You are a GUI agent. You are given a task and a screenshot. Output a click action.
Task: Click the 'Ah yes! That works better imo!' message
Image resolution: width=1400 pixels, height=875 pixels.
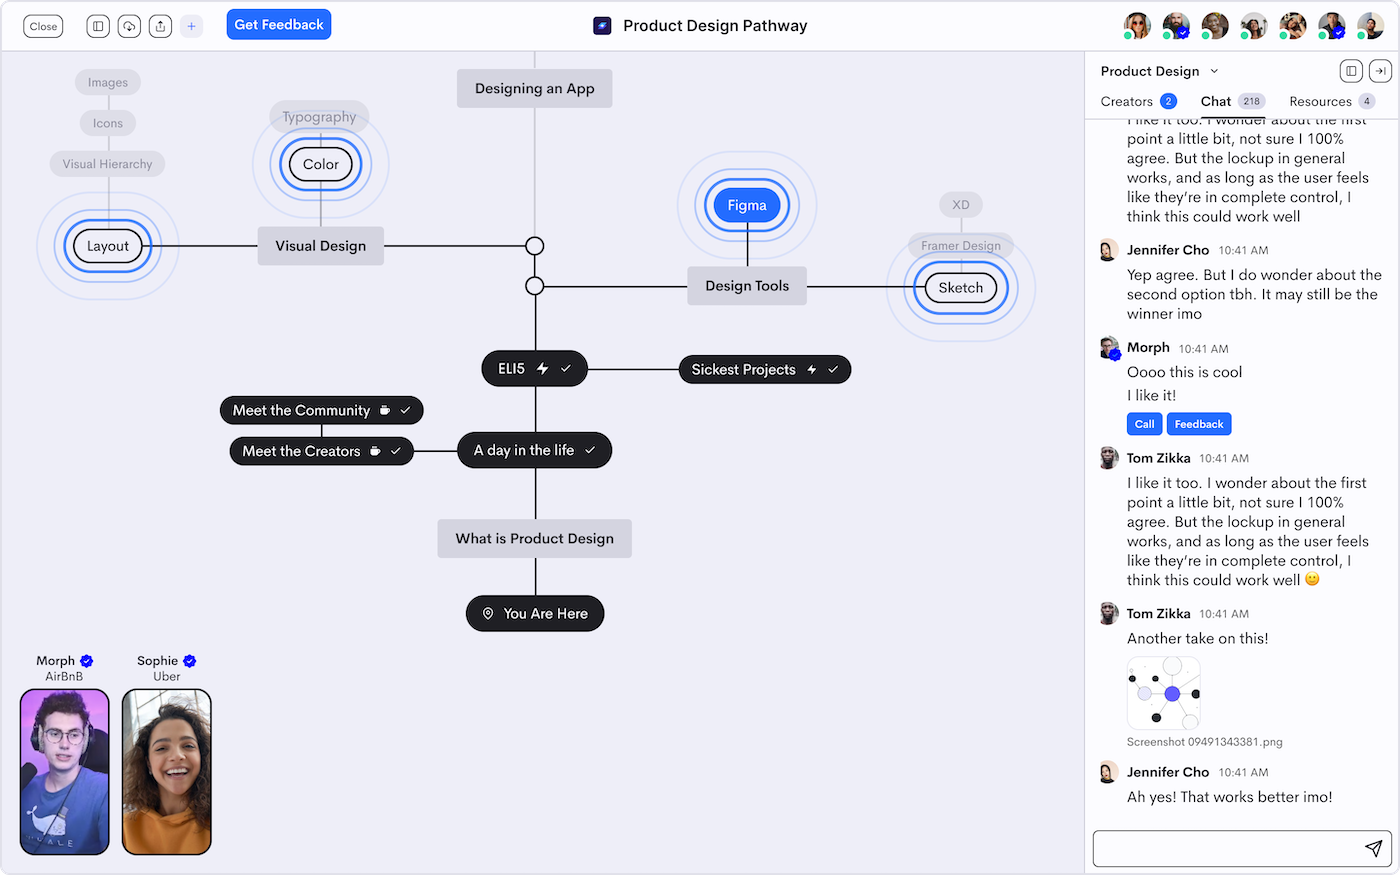click(1230, 797)
